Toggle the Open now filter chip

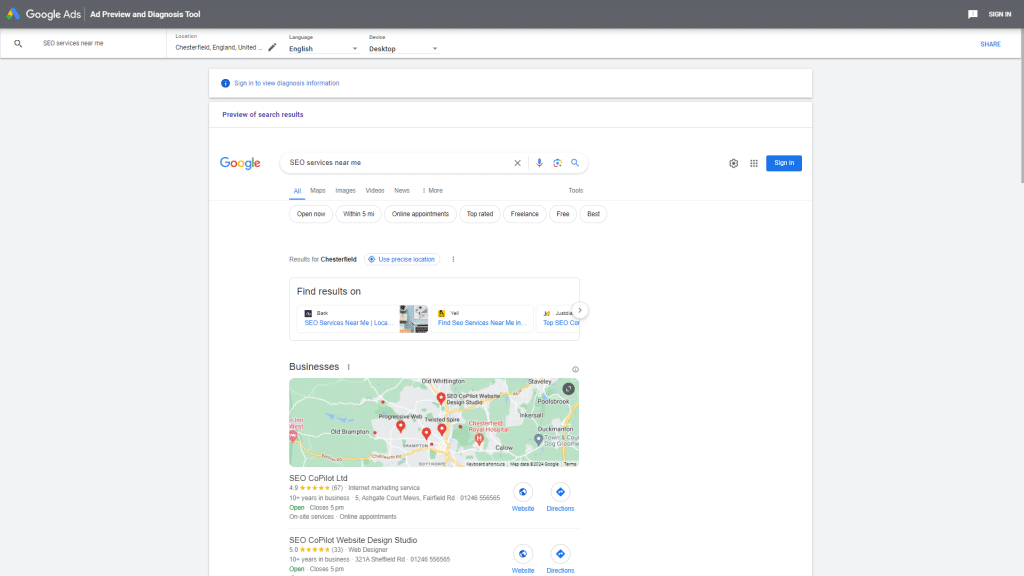pyautogui.click(x=310, y=213)
